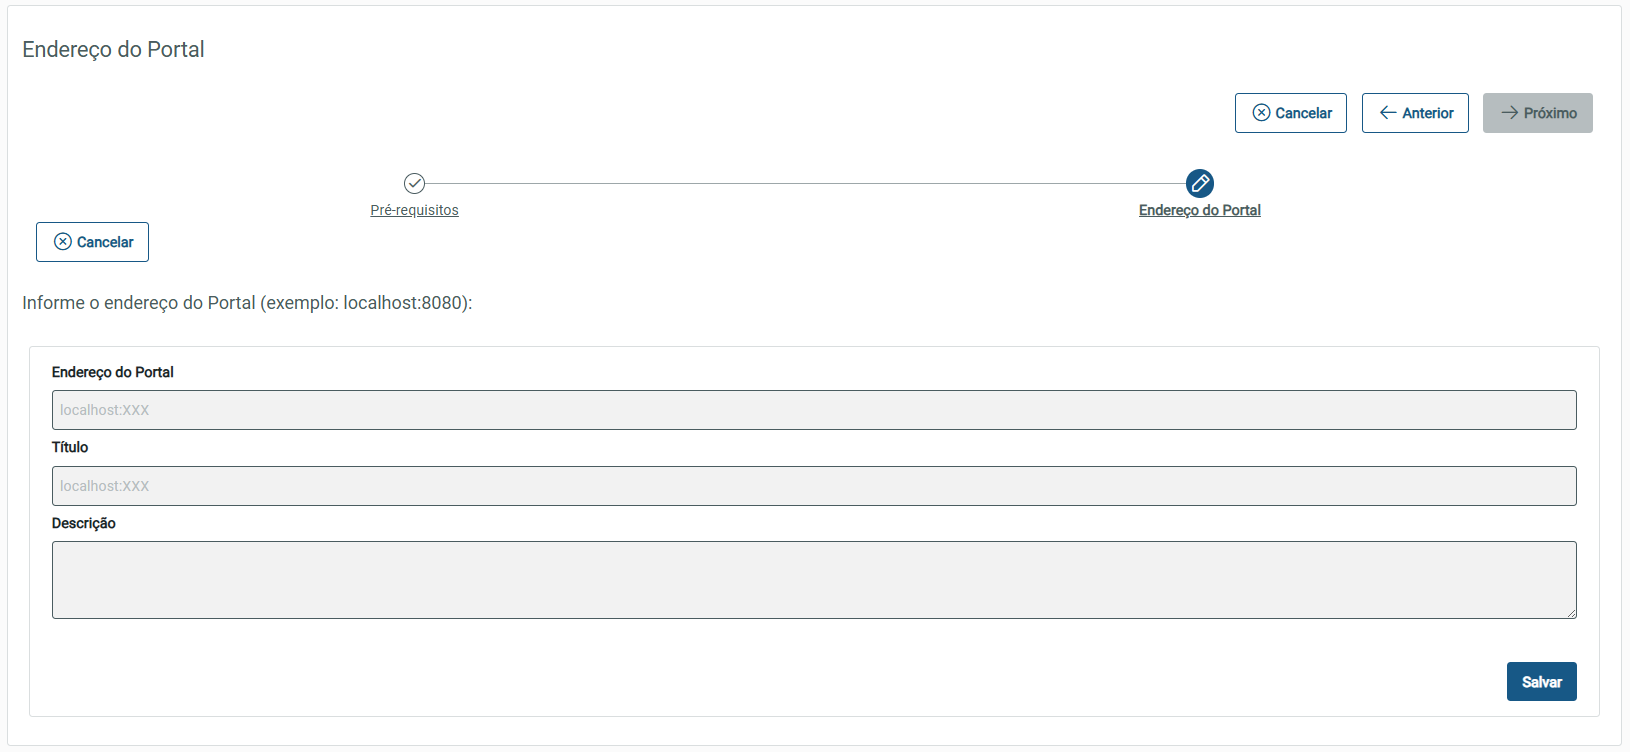Click the Endereço do Portal page heading
Viewport: 1630px width, 752px height.
point(113,49)
